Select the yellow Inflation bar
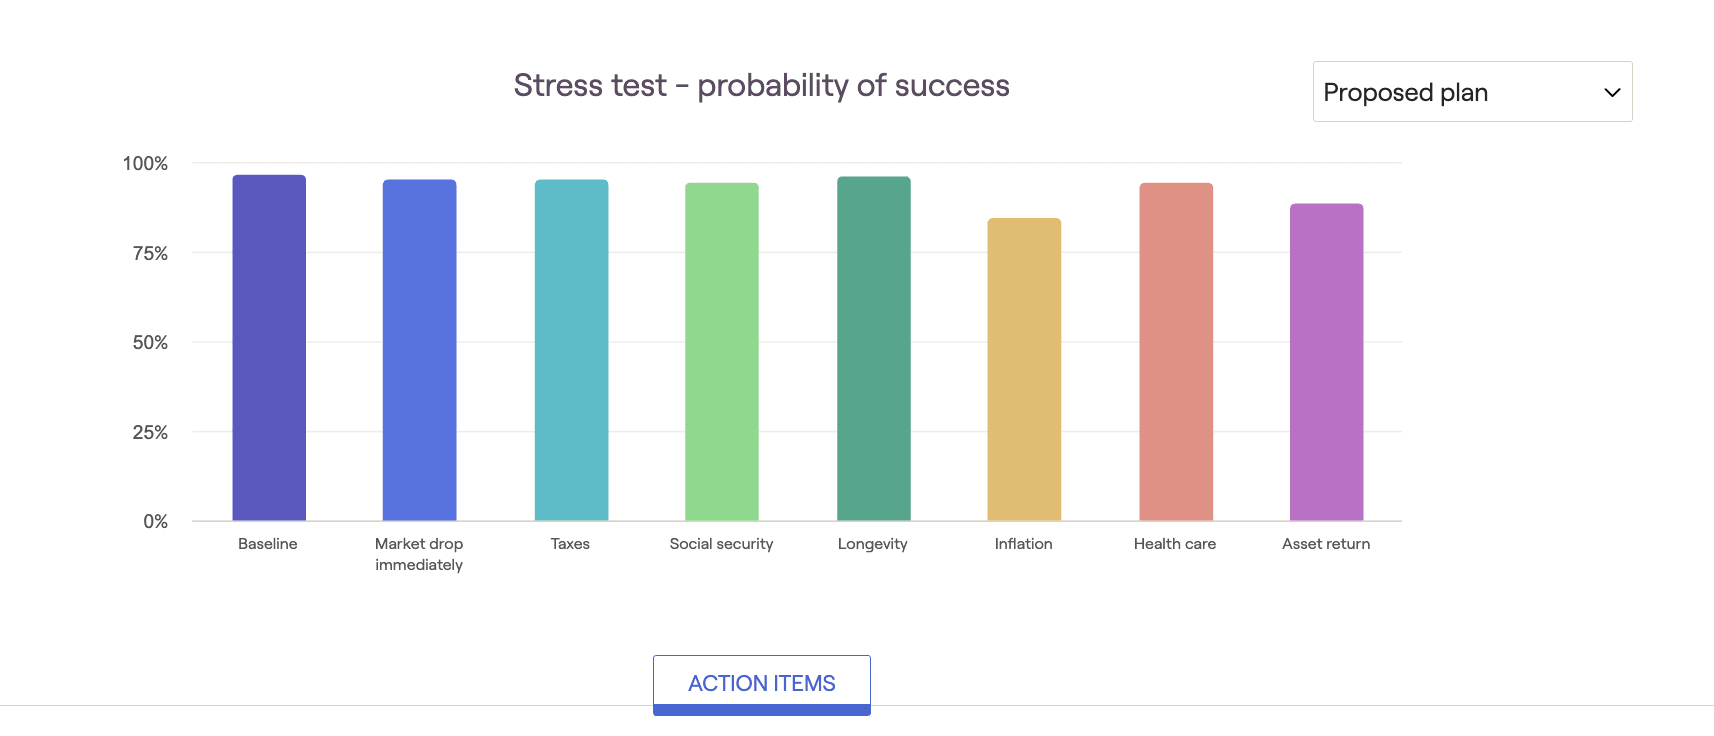The height and width of the screenshot is (736, 1714). coord(1024,369)
